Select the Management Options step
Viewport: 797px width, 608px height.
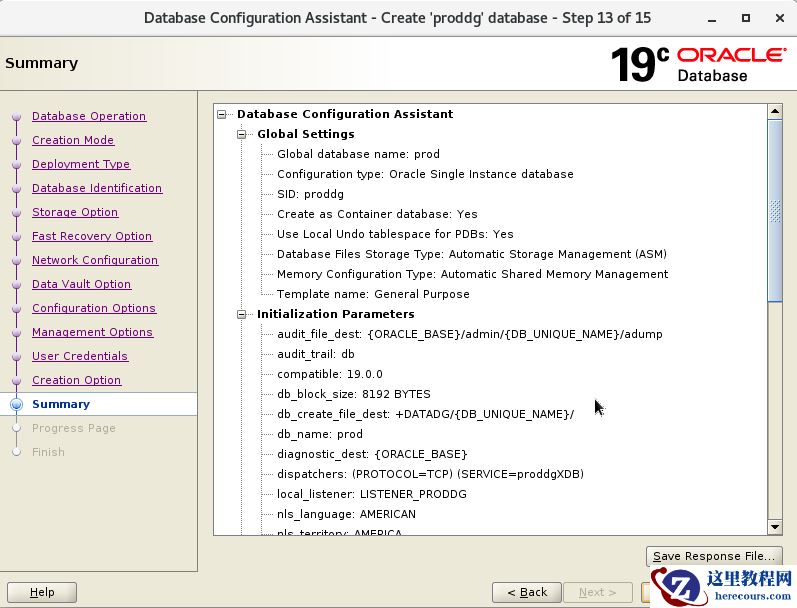click(x=92, y=332)
